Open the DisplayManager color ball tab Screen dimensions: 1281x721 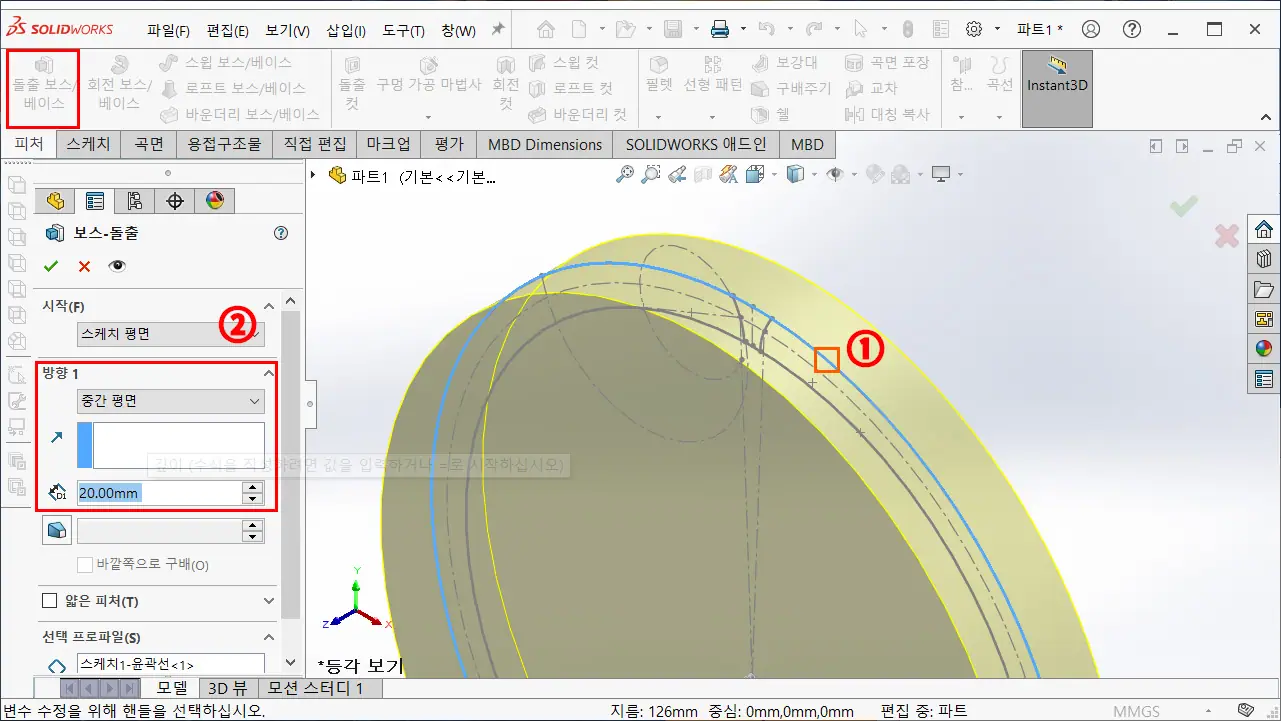click(x=215, y=201)
